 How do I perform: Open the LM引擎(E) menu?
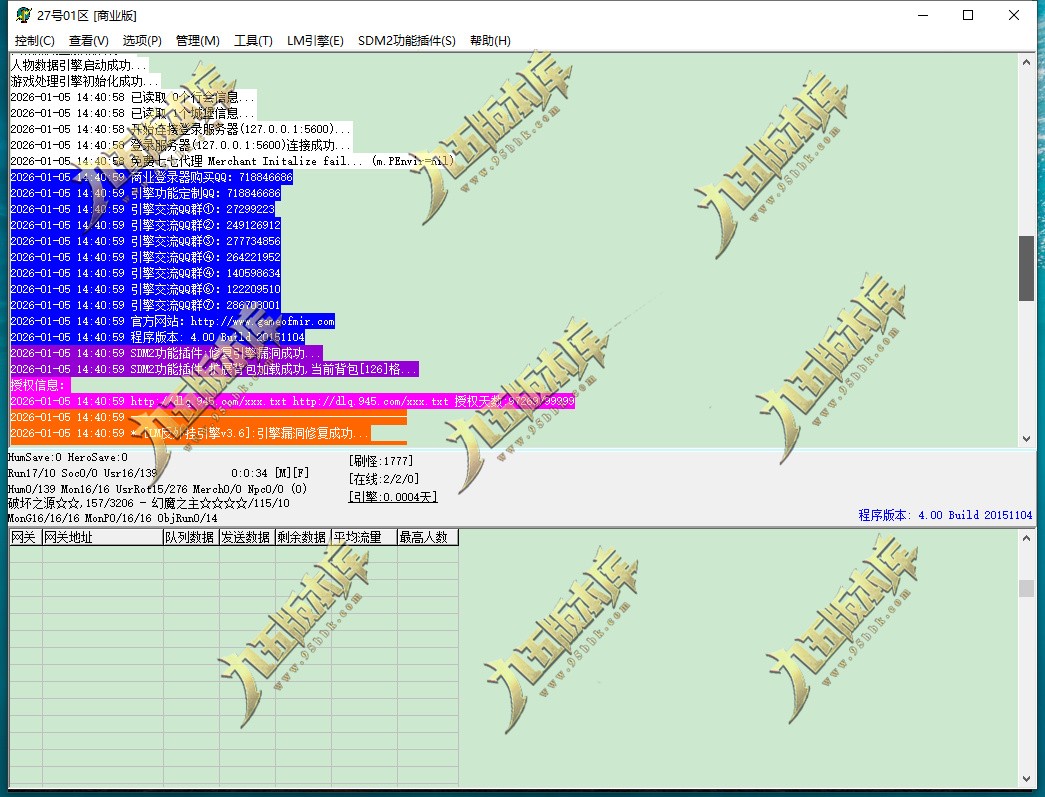coord(315,41)
